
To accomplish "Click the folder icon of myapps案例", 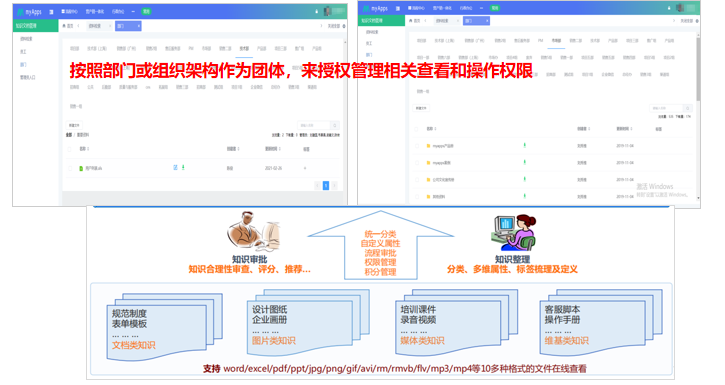I will [x=428, y=163].
